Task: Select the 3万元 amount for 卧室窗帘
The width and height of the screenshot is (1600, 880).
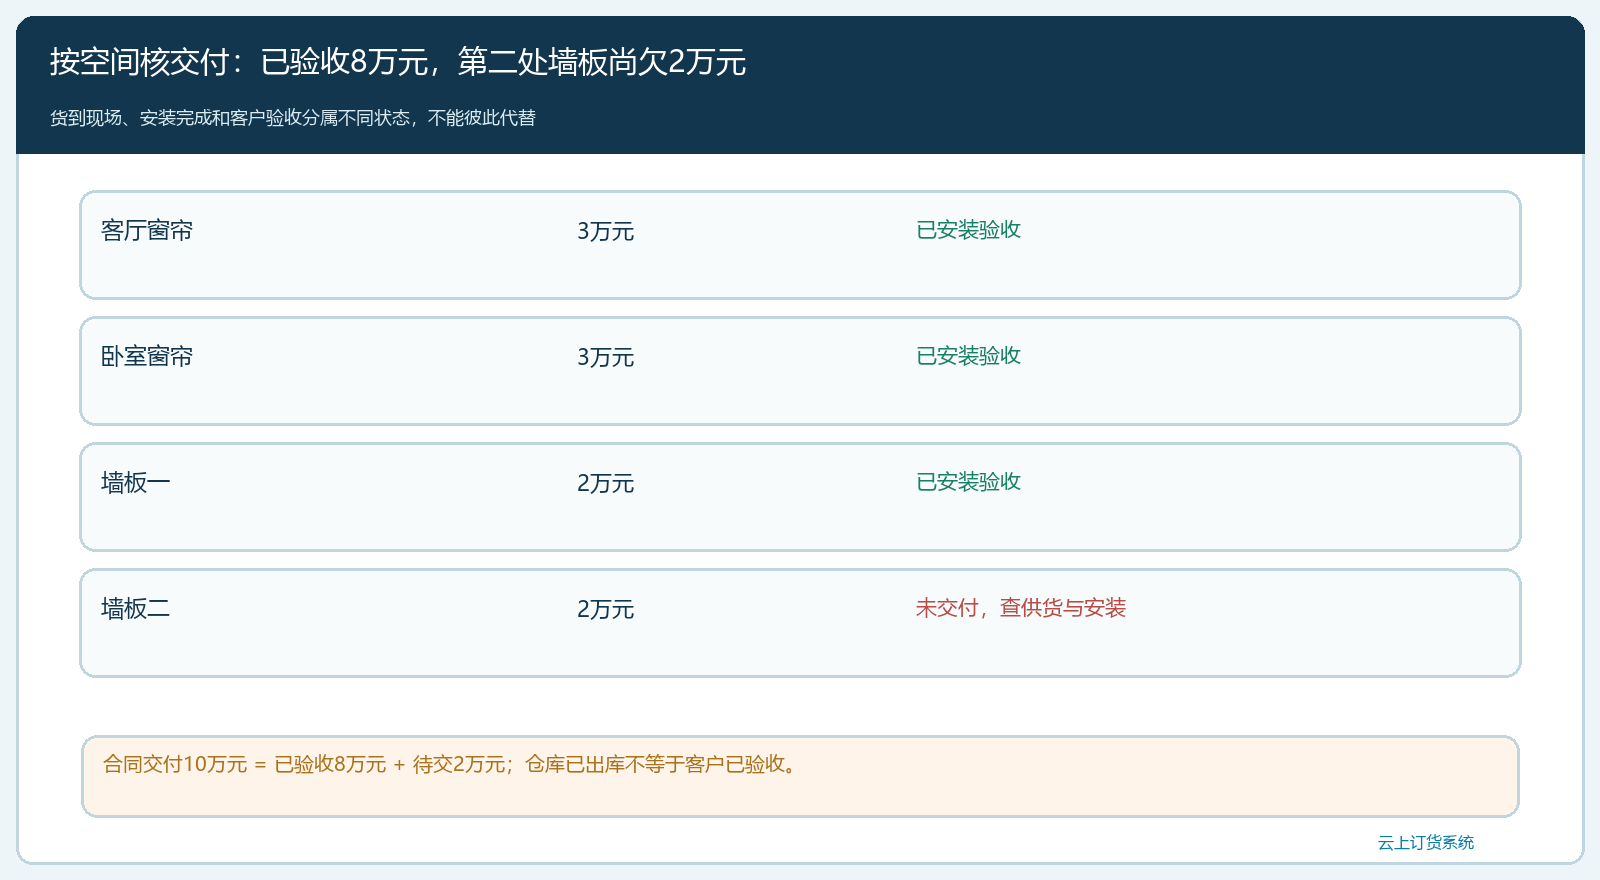Action: 606,357
